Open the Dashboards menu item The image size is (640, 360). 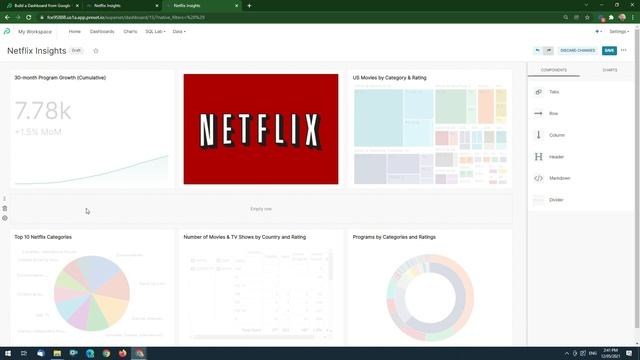click(x=102, y=31)
